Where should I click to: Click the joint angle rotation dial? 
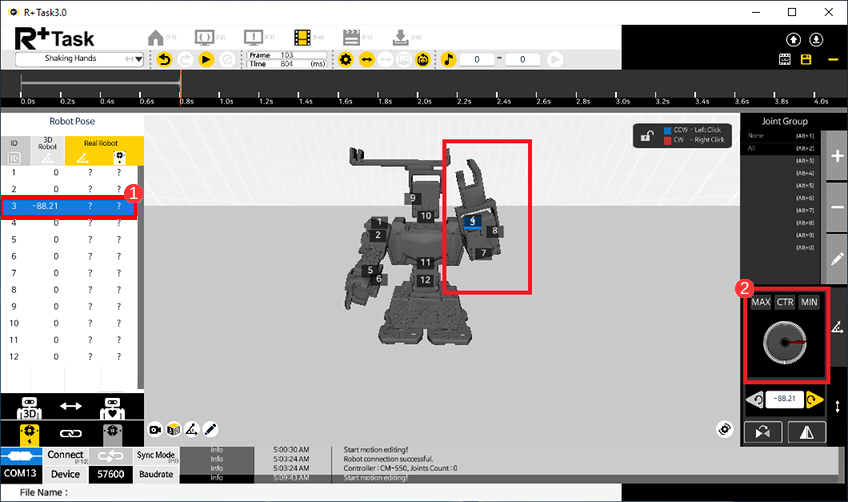(x=785, y=343)
